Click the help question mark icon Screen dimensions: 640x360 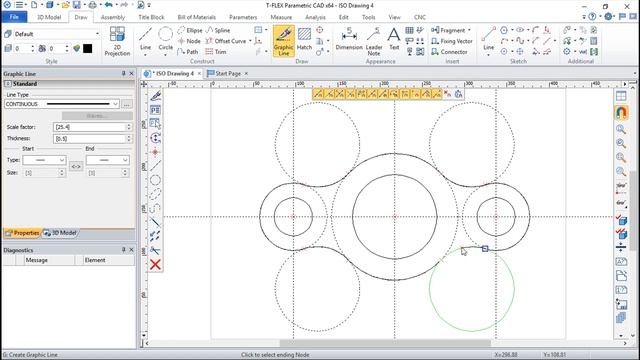[592, 17]
